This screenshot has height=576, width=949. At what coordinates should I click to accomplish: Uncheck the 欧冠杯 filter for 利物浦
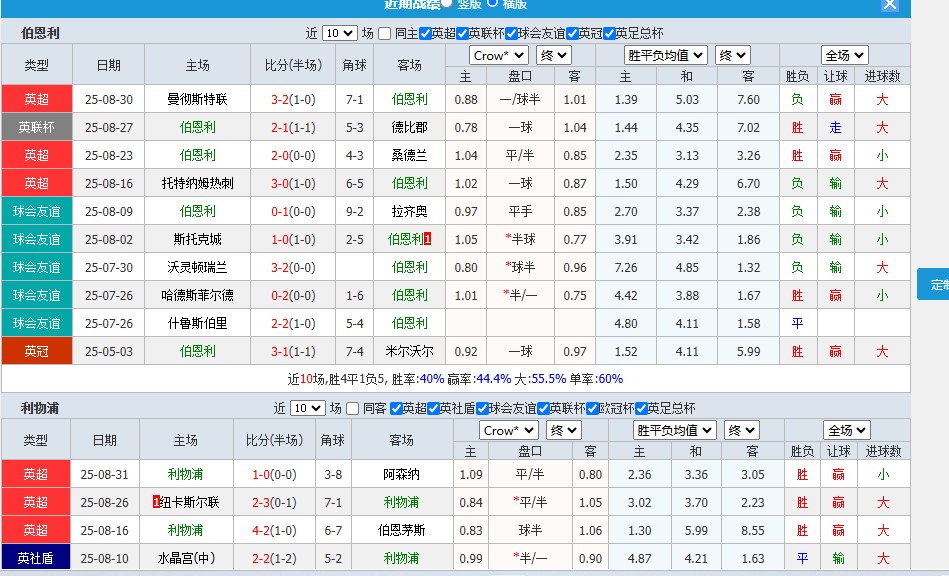point(590,408)
